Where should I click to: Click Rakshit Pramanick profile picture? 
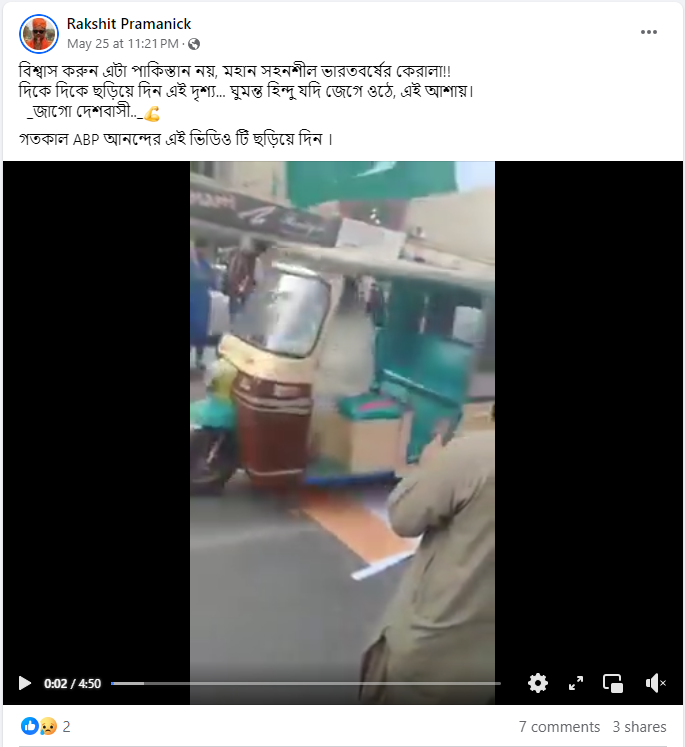[x=39, y=34]
